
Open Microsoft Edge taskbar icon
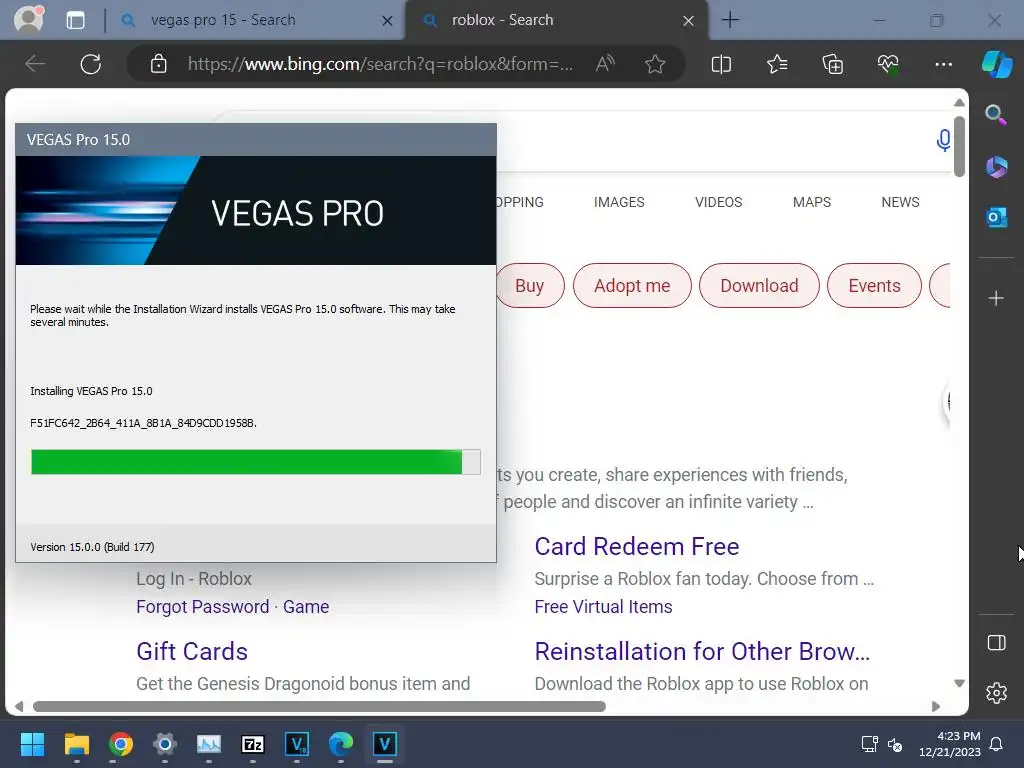click(341, 744)
